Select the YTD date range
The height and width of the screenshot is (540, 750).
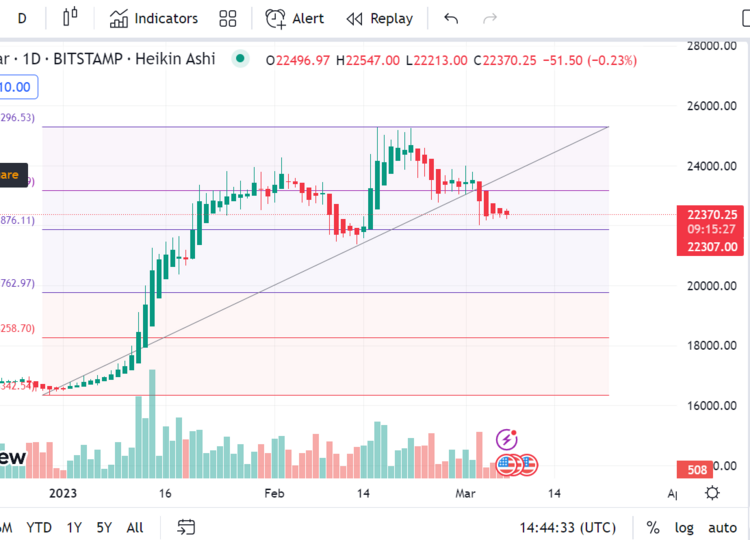point(39,527)
